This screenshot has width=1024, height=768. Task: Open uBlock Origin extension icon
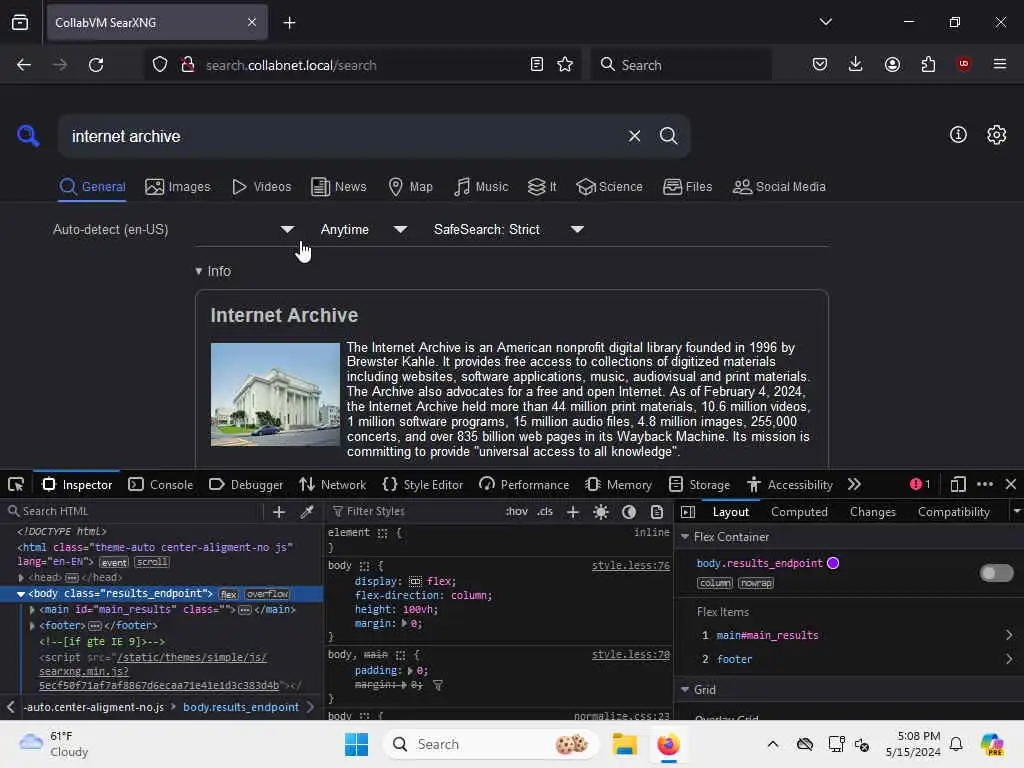coord(963,64)
